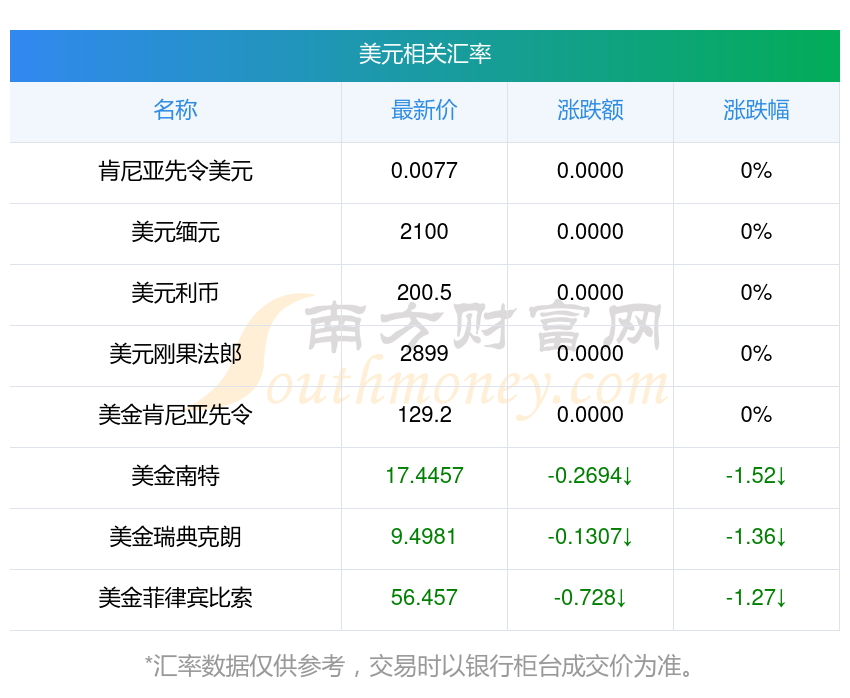
Task: Click the change value -0.728↓
Action: point(590,598)
